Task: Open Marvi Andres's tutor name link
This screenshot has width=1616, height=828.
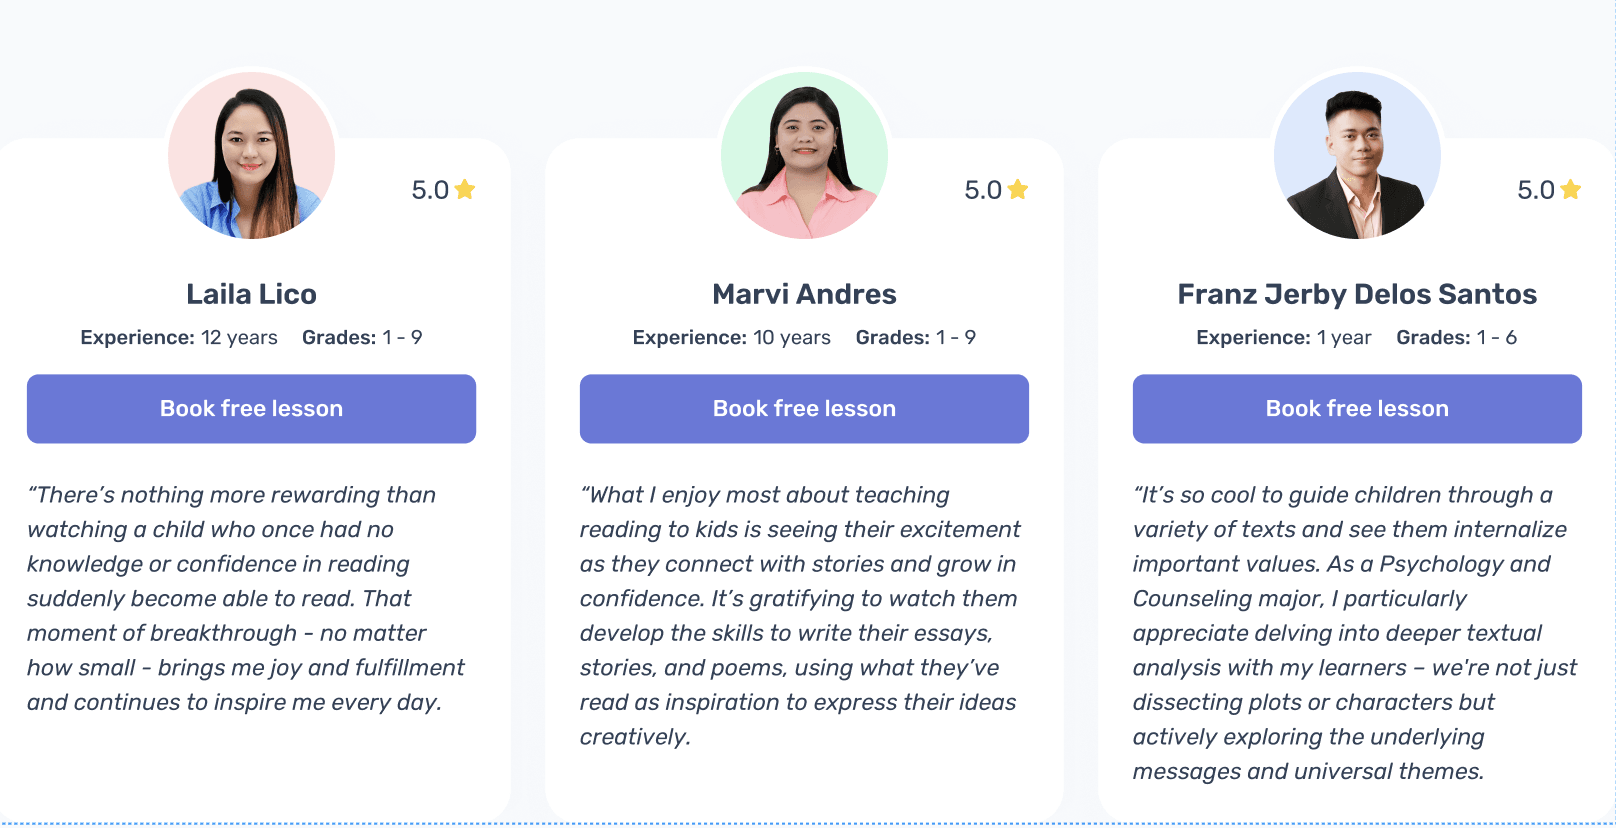Action: pyautogui.click(x=804, y=293)
